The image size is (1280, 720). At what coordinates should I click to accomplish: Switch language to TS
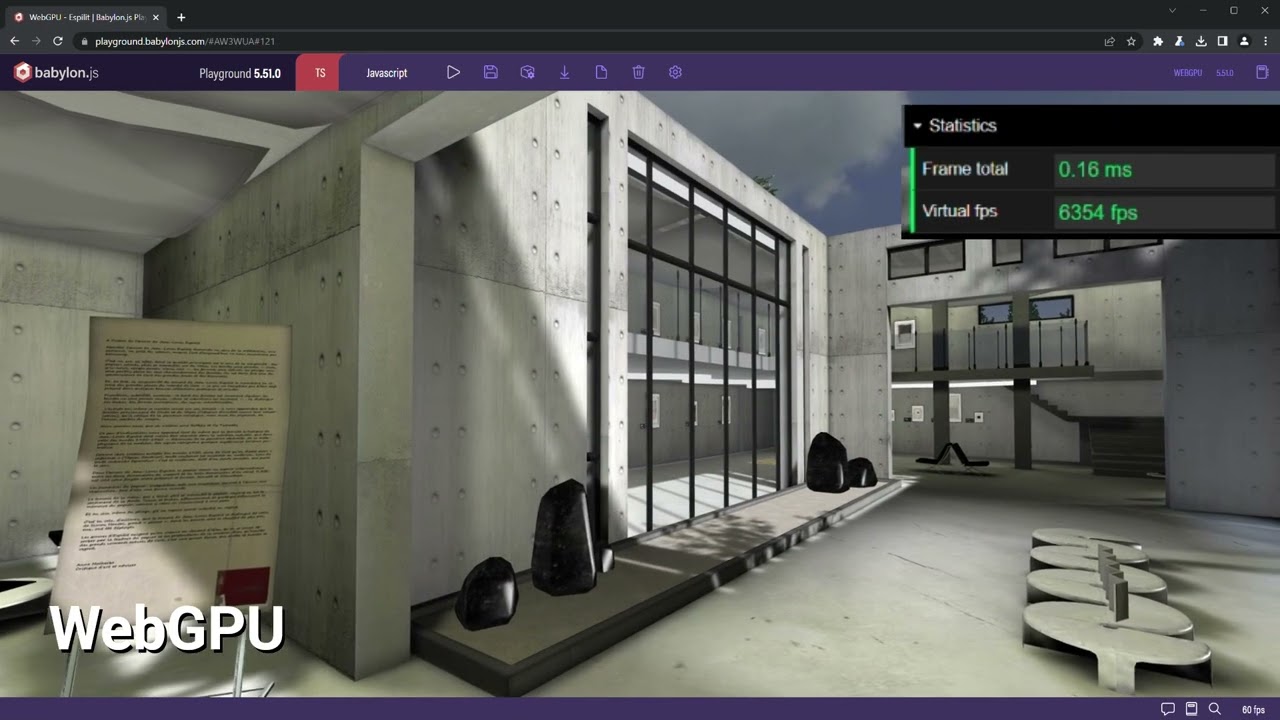pos(320,73)
